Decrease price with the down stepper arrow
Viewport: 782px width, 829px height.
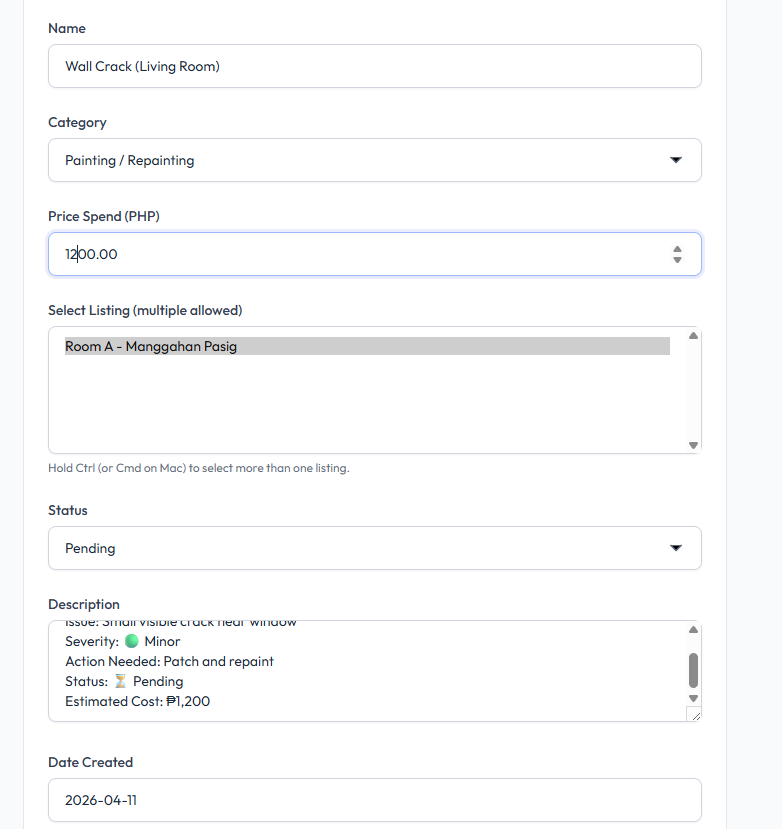coord(677,260)
